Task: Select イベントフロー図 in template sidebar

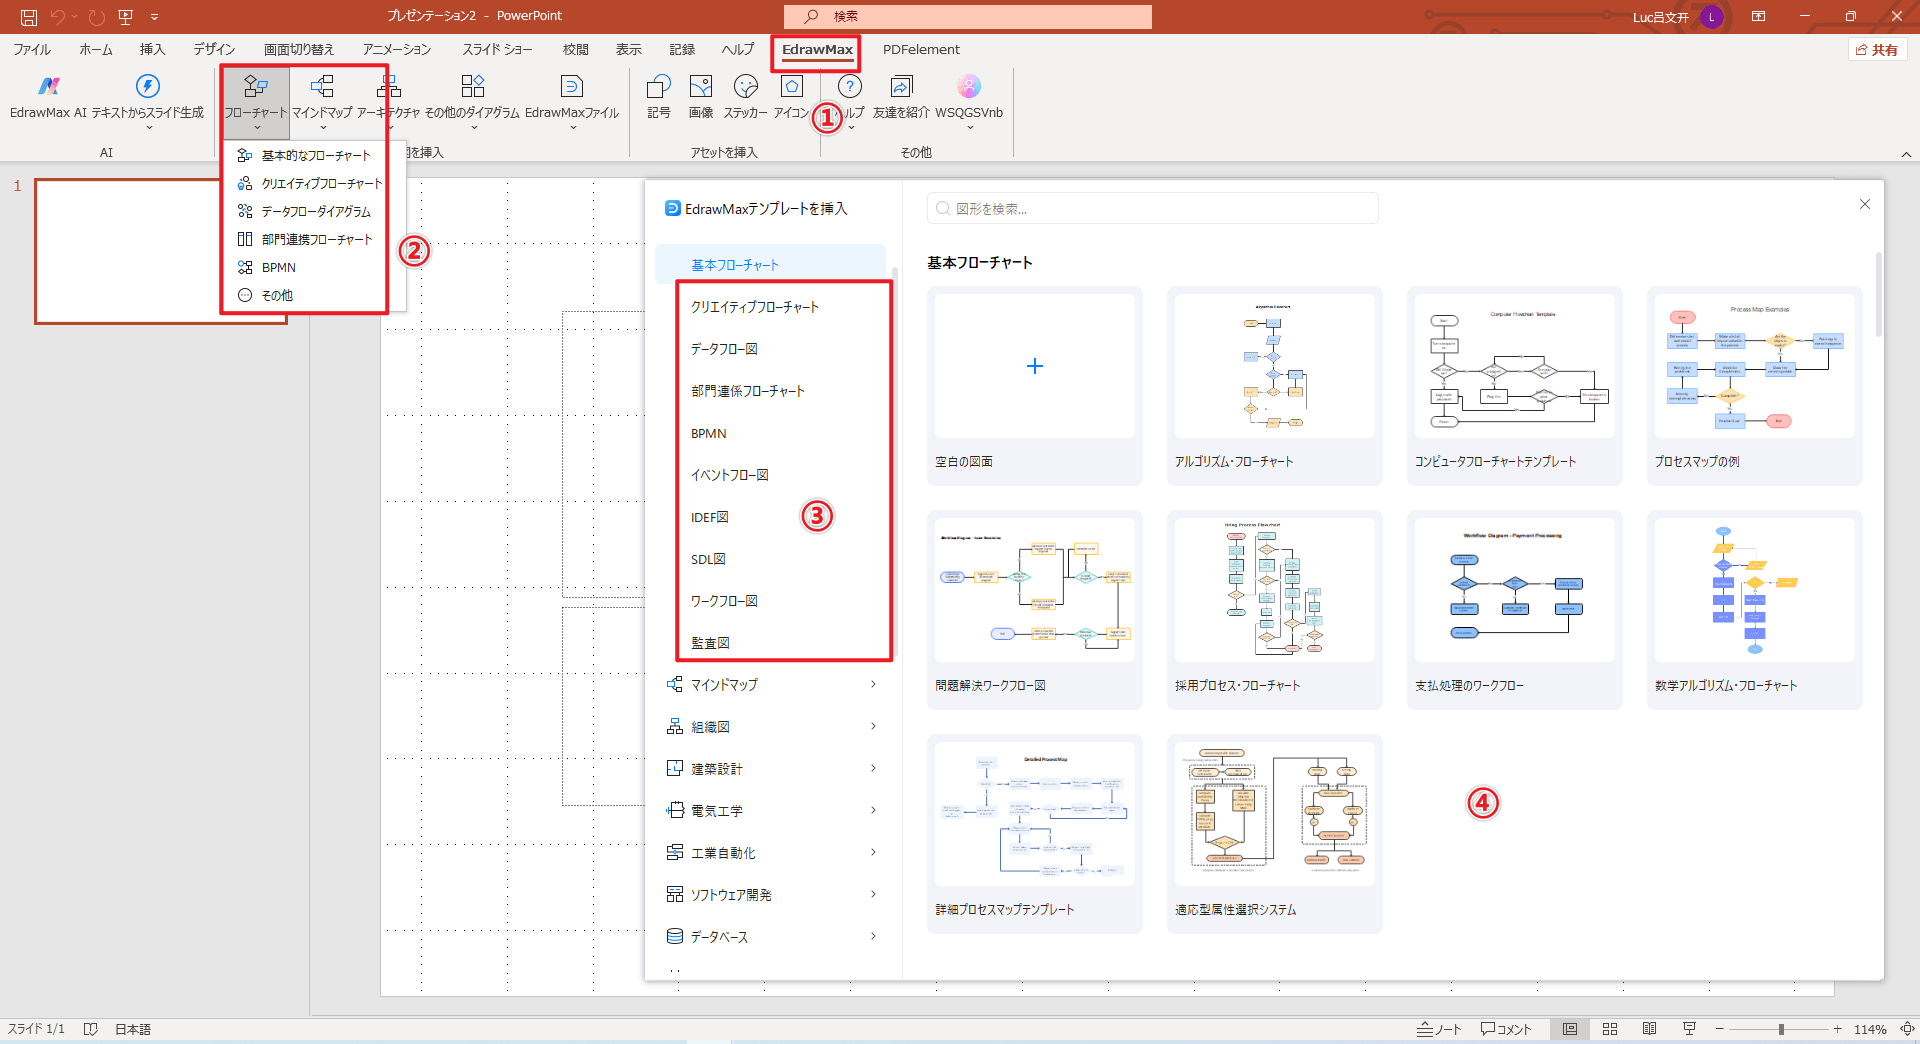Action: [730, 475]
